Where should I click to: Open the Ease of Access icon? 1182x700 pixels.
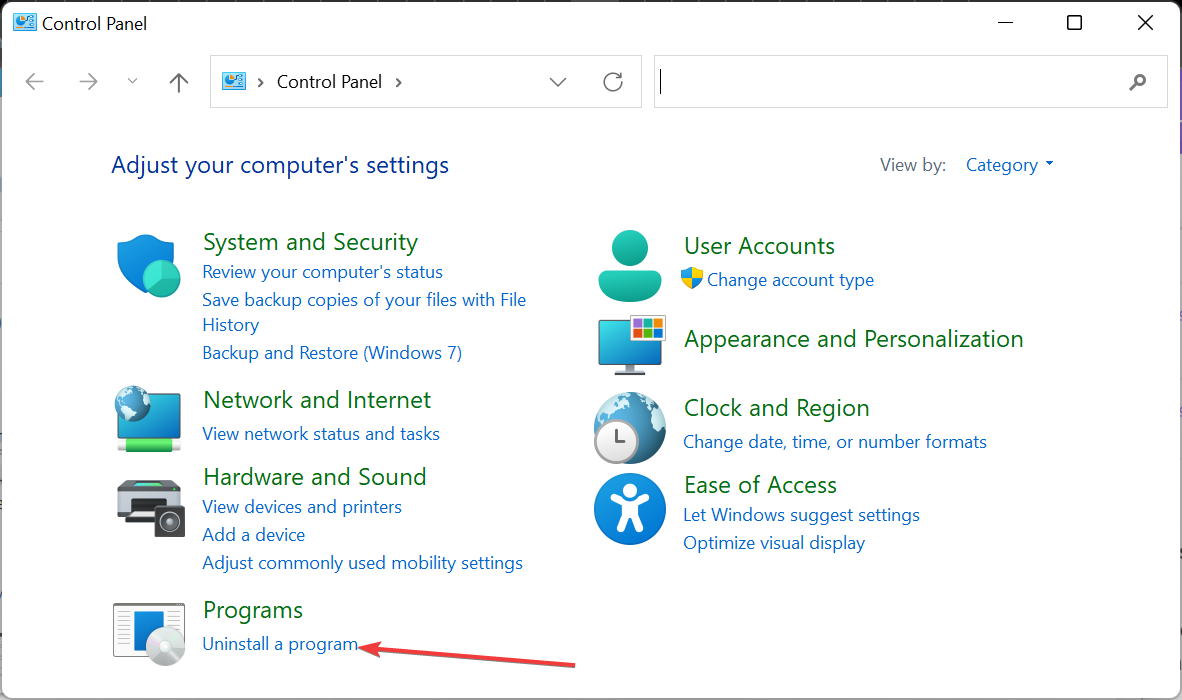pyautogui.click(x=630, y=509)
